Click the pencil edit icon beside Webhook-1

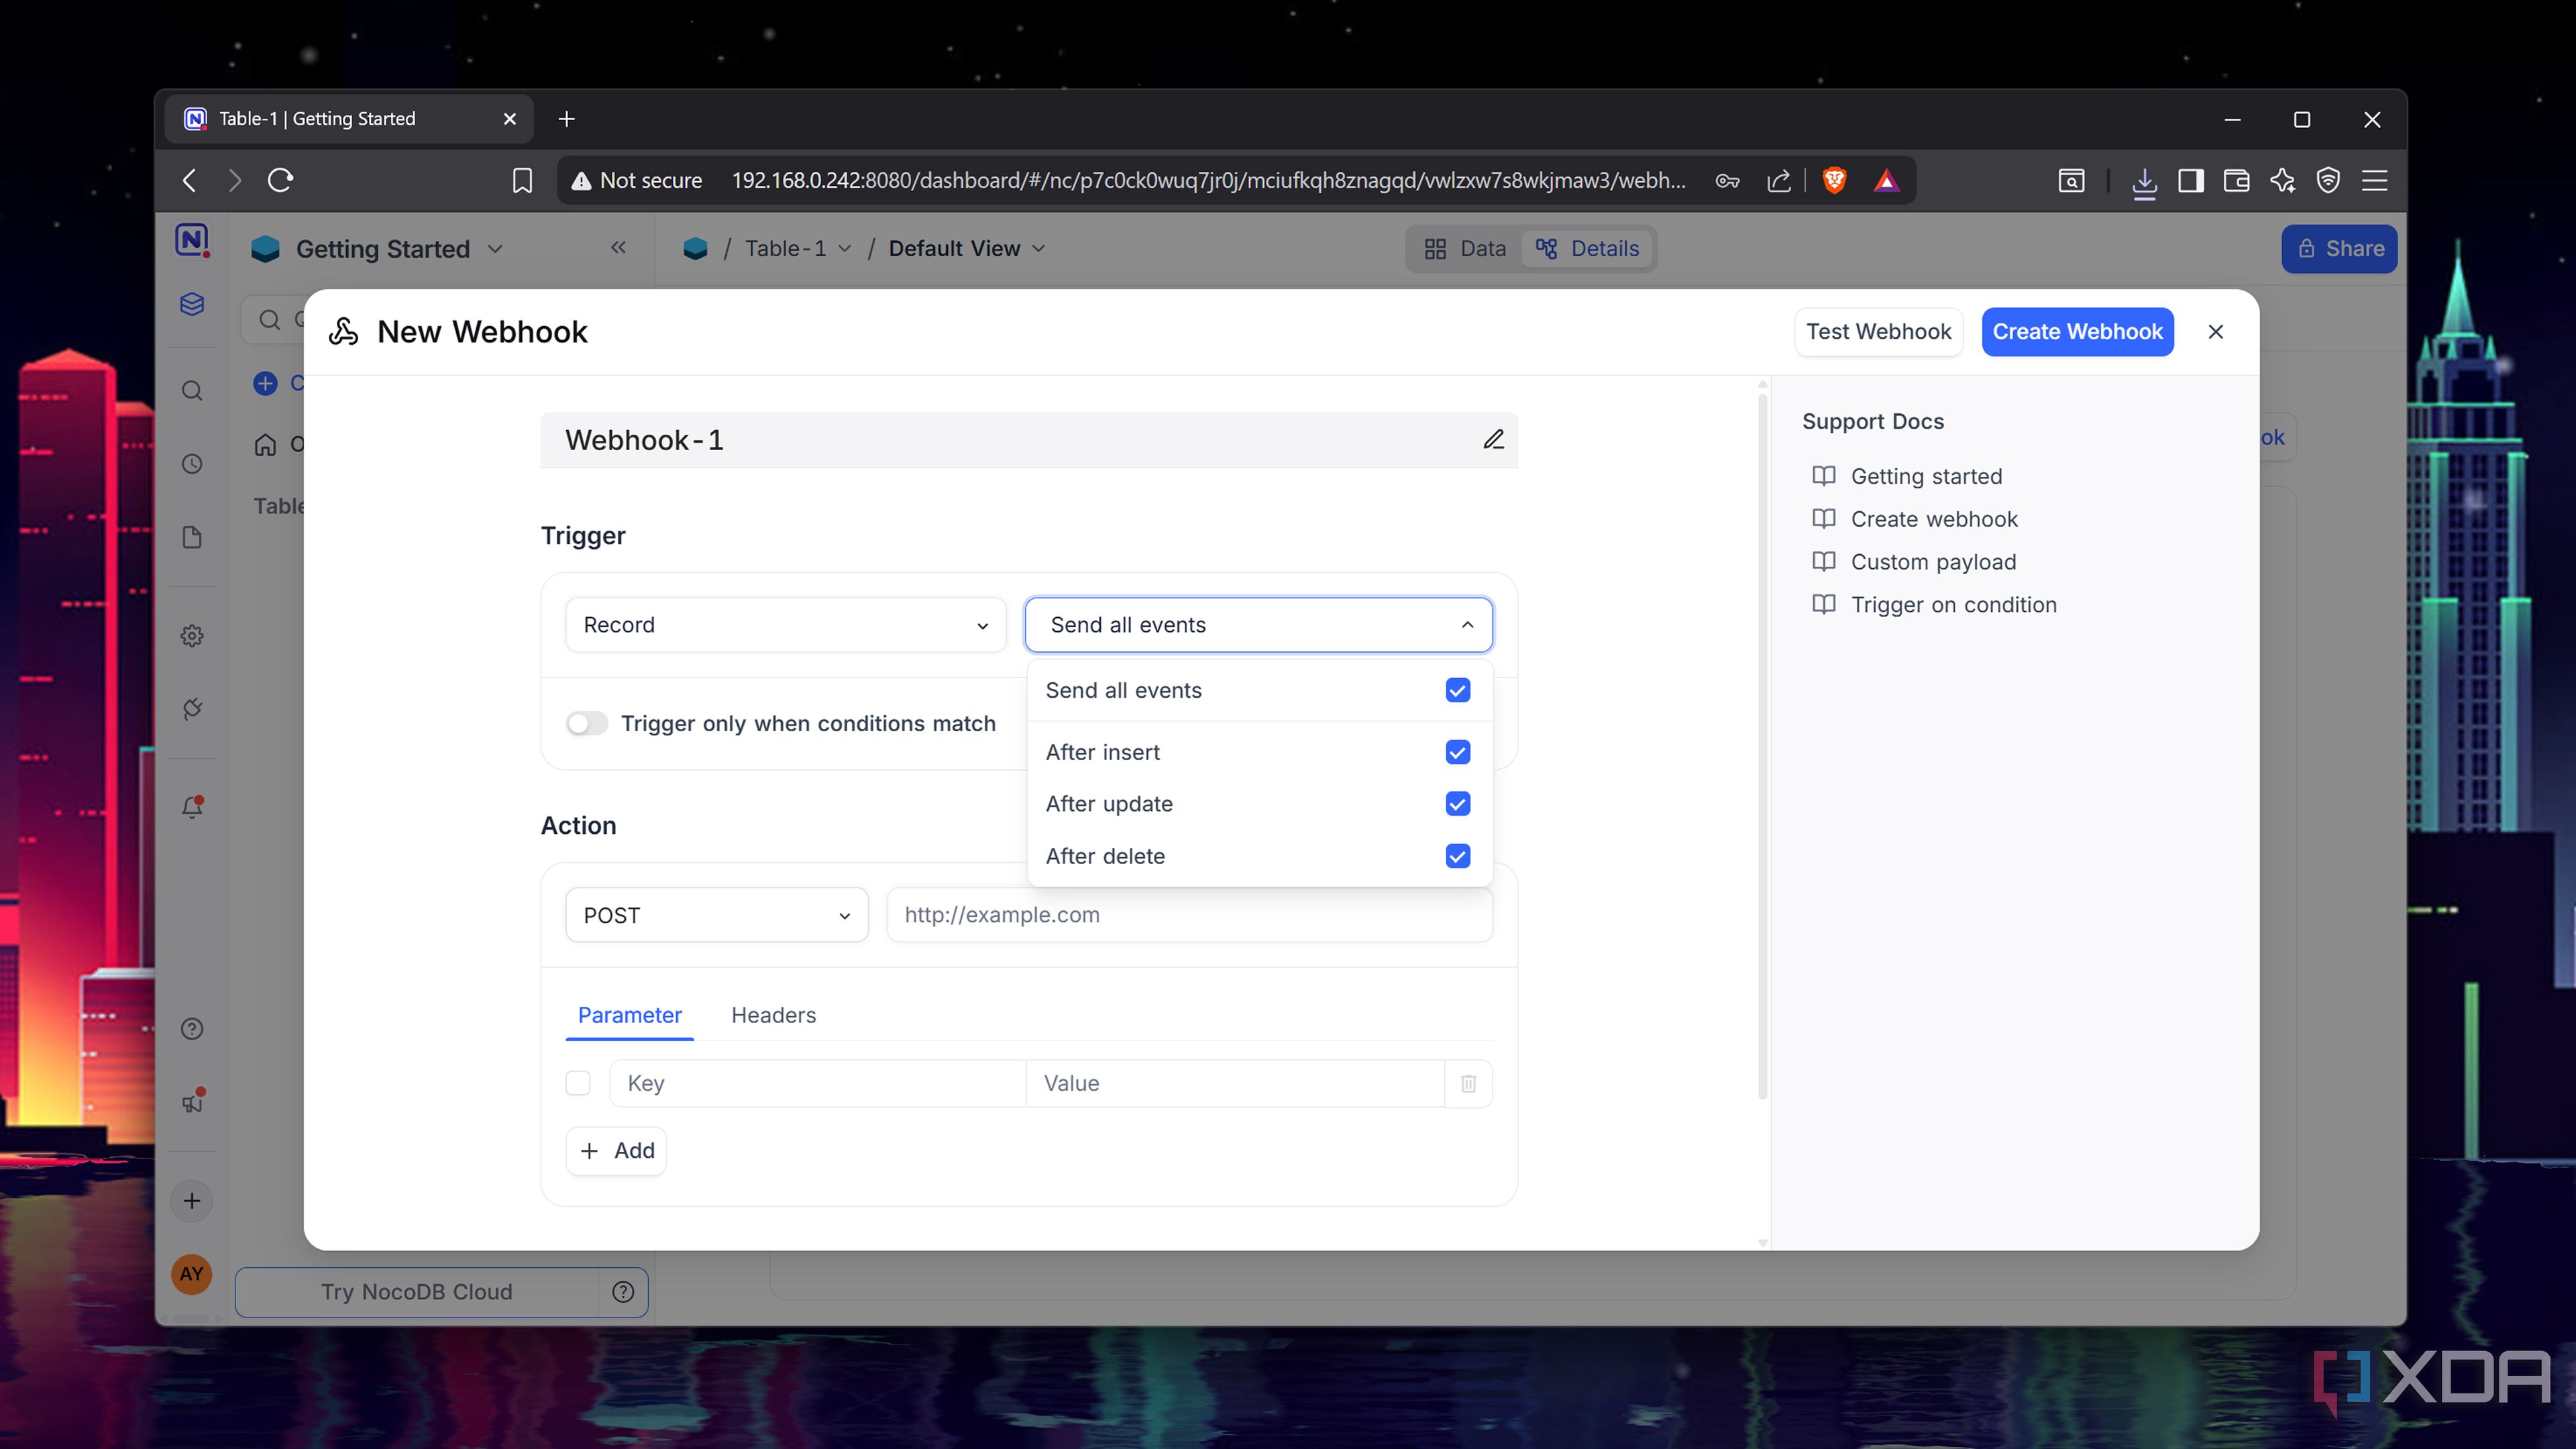[x=1493, y=439]
